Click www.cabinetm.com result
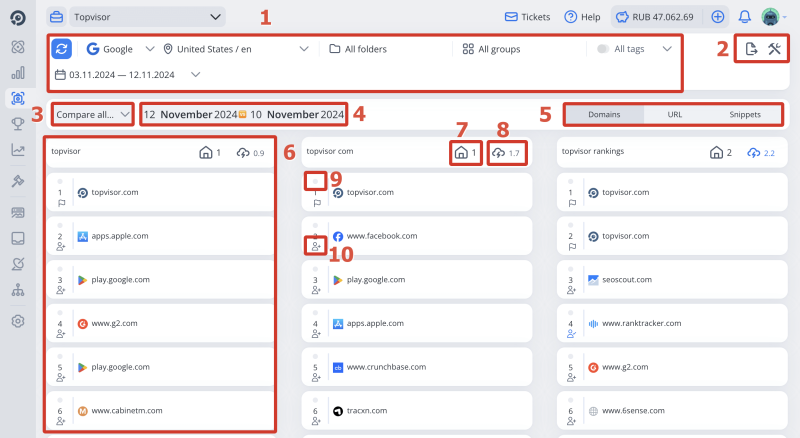Screen dimensions: 800x438 (x=127, y=410)
